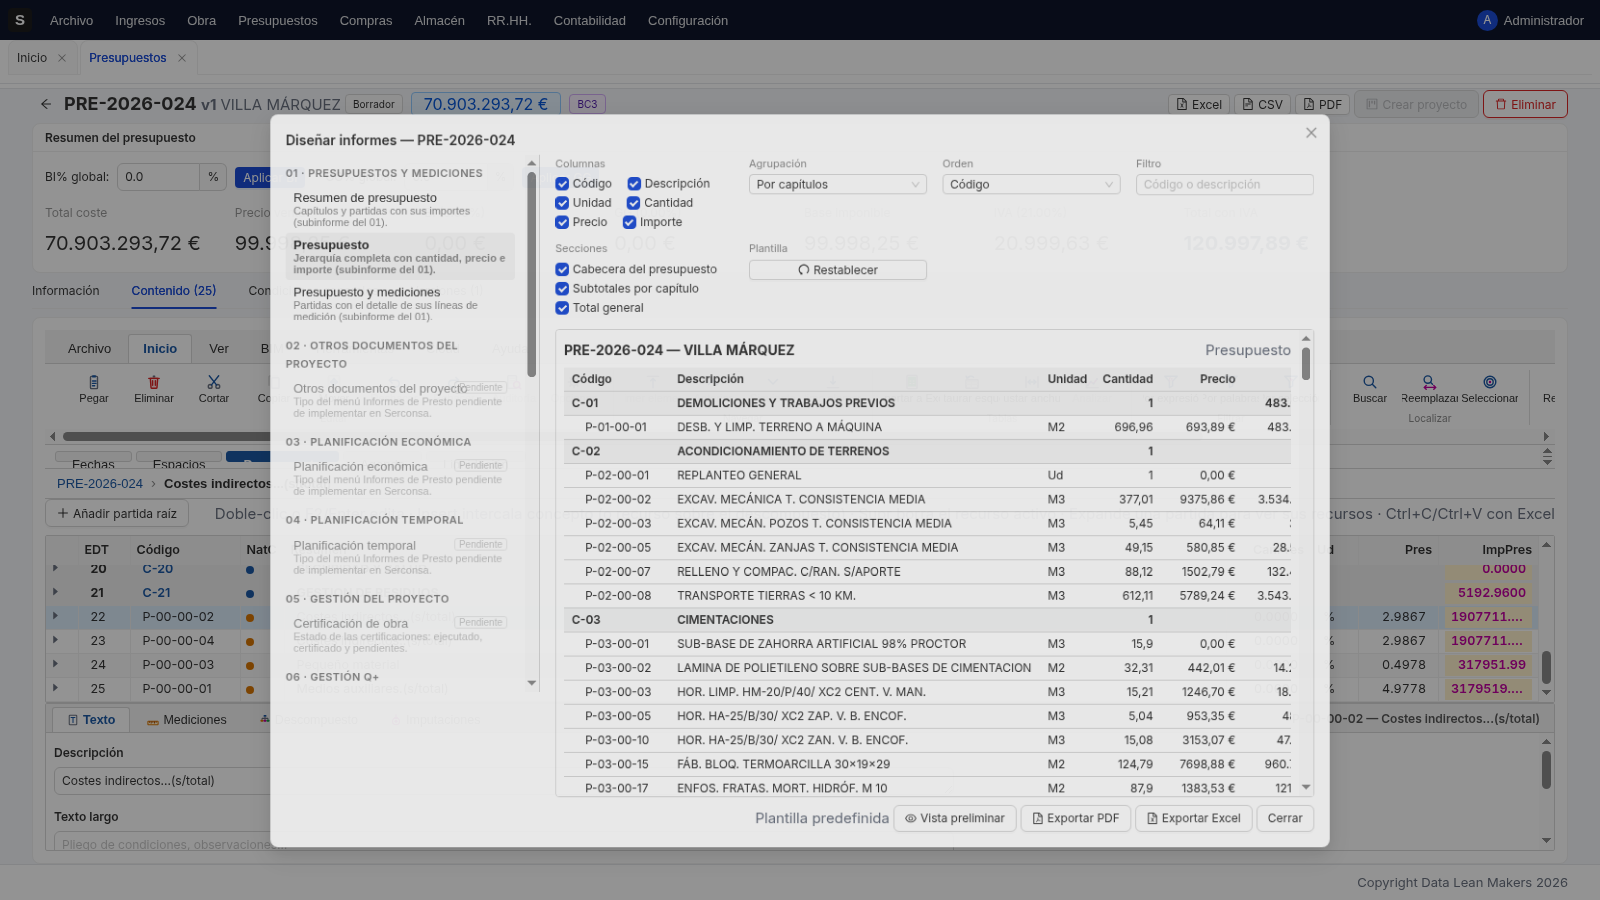
Task: Open the Orden Código dropdown
Action: pyautogui.click(x=1031, y=184)
